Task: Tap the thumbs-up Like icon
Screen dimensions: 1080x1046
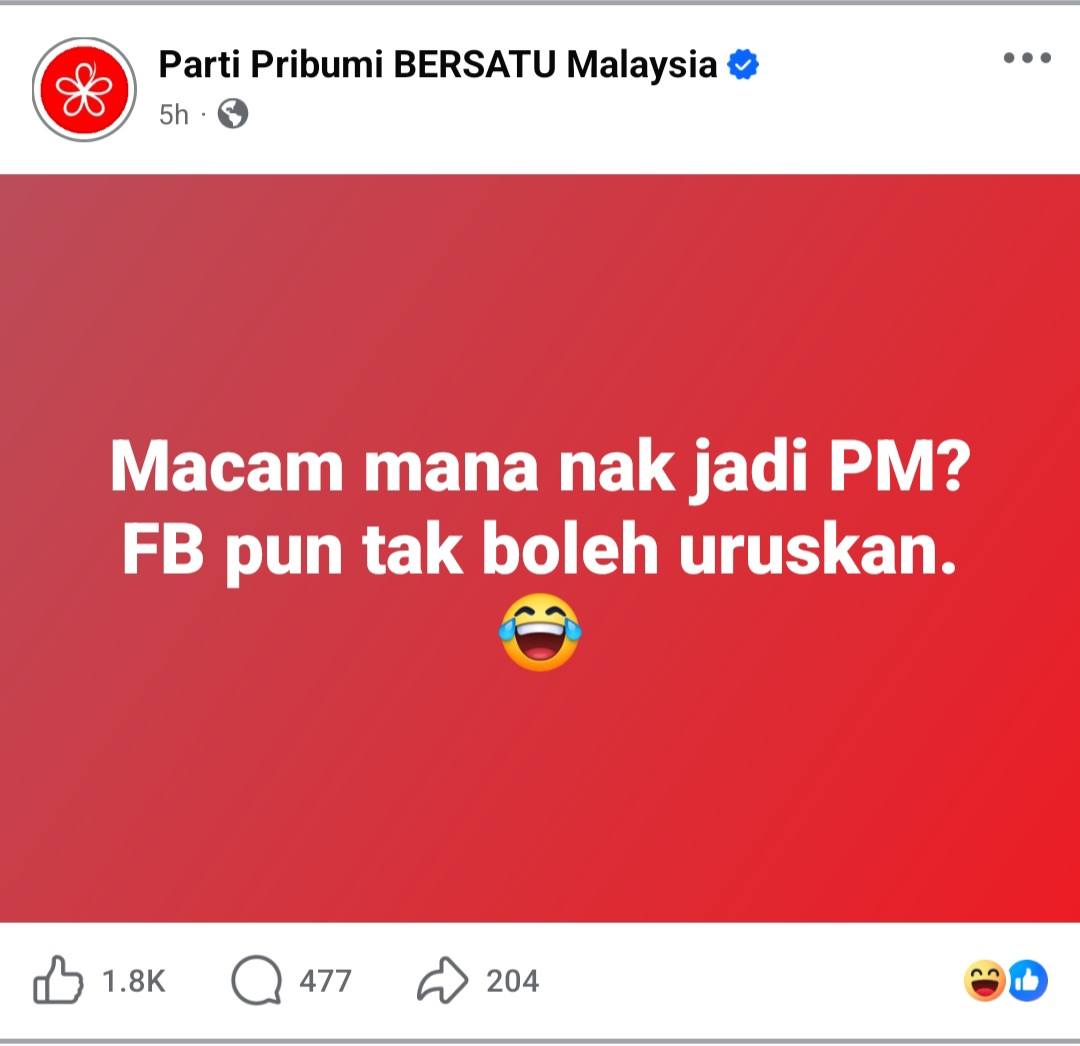Action: 58,979
